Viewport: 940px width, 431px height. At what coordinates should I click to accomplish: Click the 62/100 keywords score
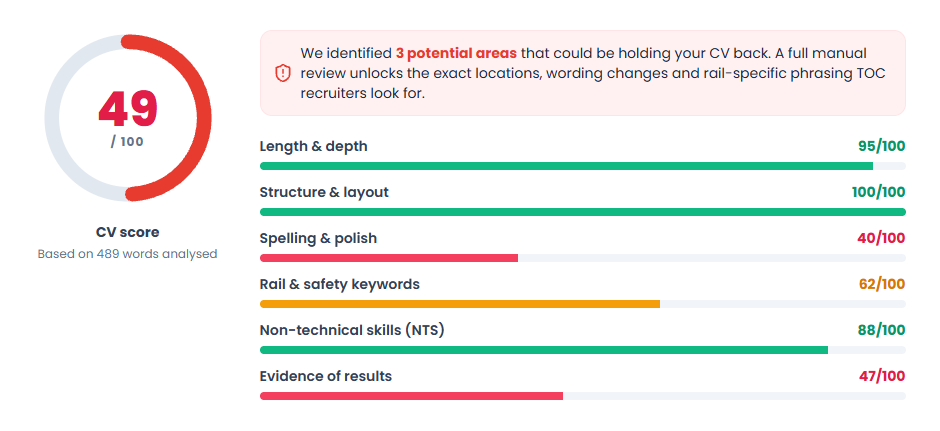[x=882, y=284]
